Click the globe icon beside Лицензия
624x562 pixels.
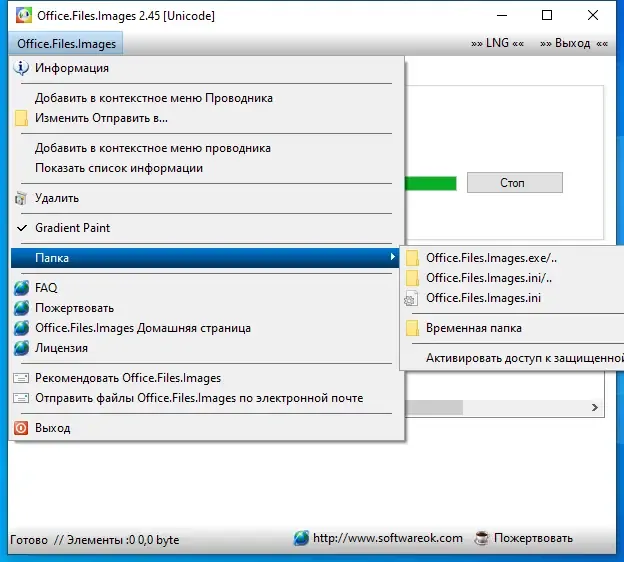click(21, 347)
